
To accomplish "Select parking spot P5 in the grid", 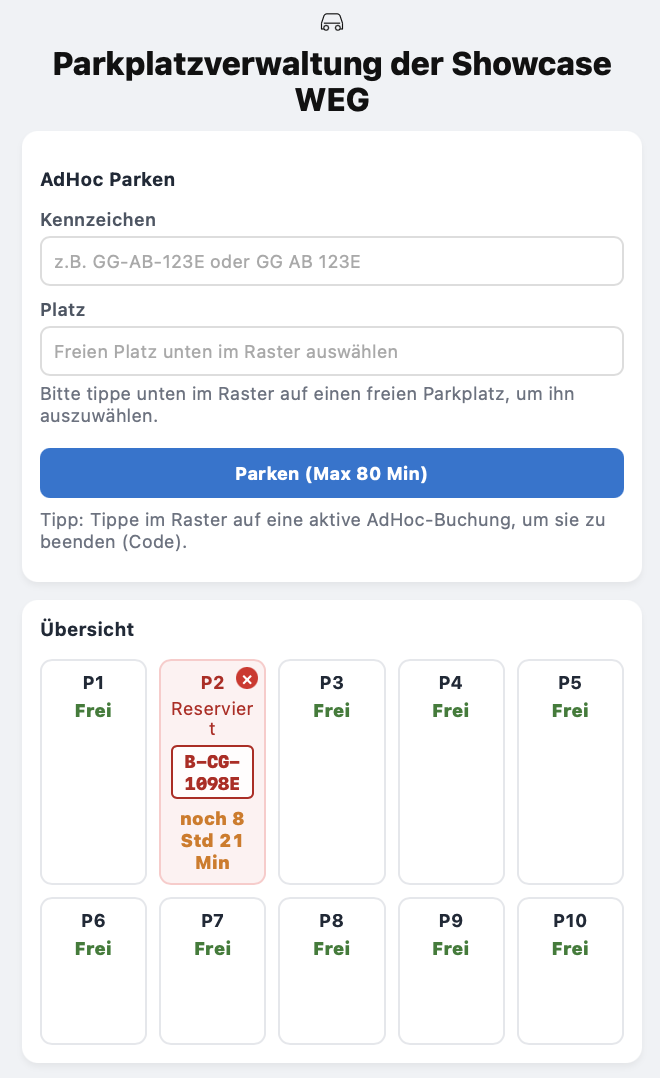I will [570, 771].
